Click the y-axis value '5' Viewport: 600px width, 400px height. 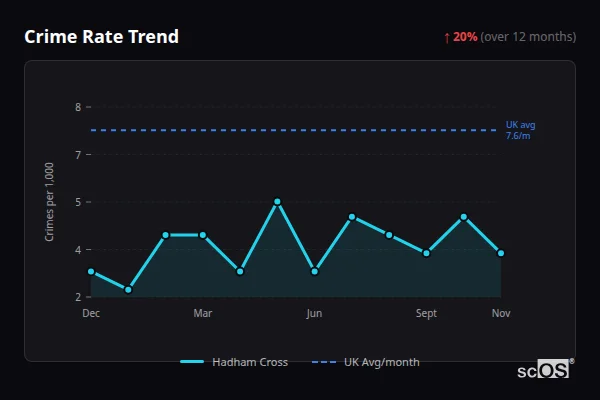coord(78,202)
